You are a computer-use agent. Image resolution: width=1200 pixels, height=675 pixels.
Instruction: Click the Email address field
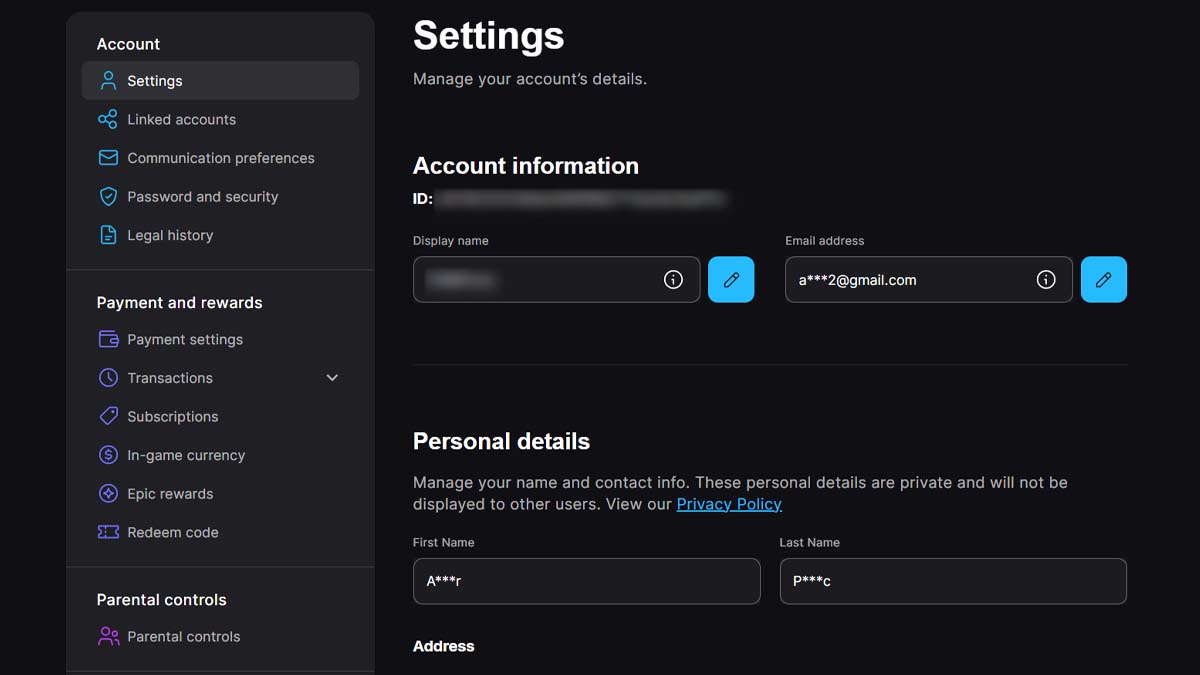coord(928,280)
